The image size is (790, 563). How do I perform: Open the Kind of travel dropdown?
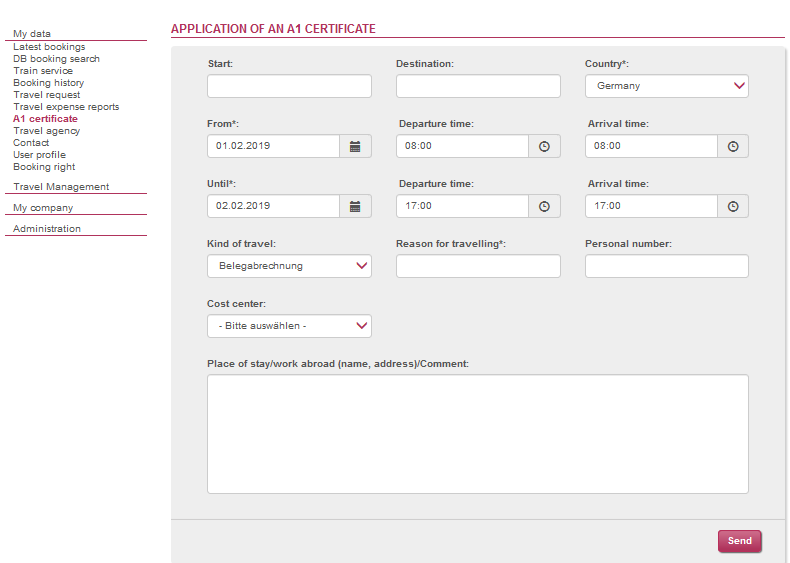click(289, 266)
